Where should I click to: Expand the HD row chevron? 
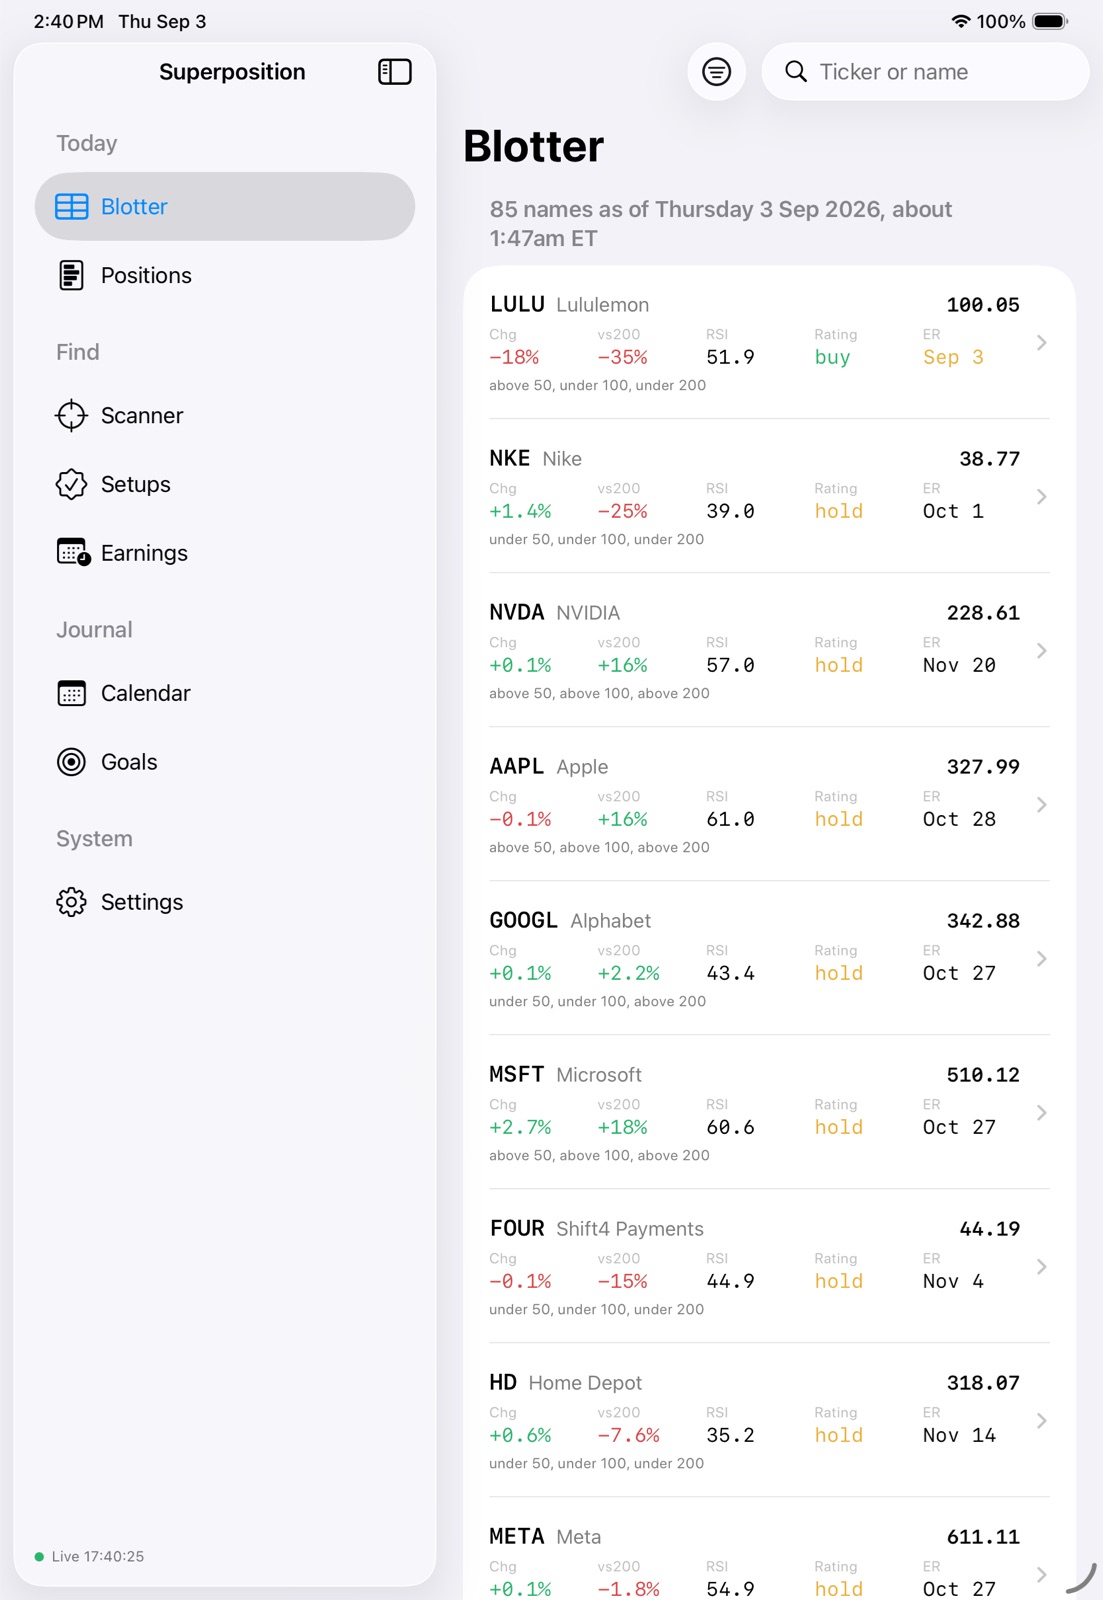pos(1041,1421)
